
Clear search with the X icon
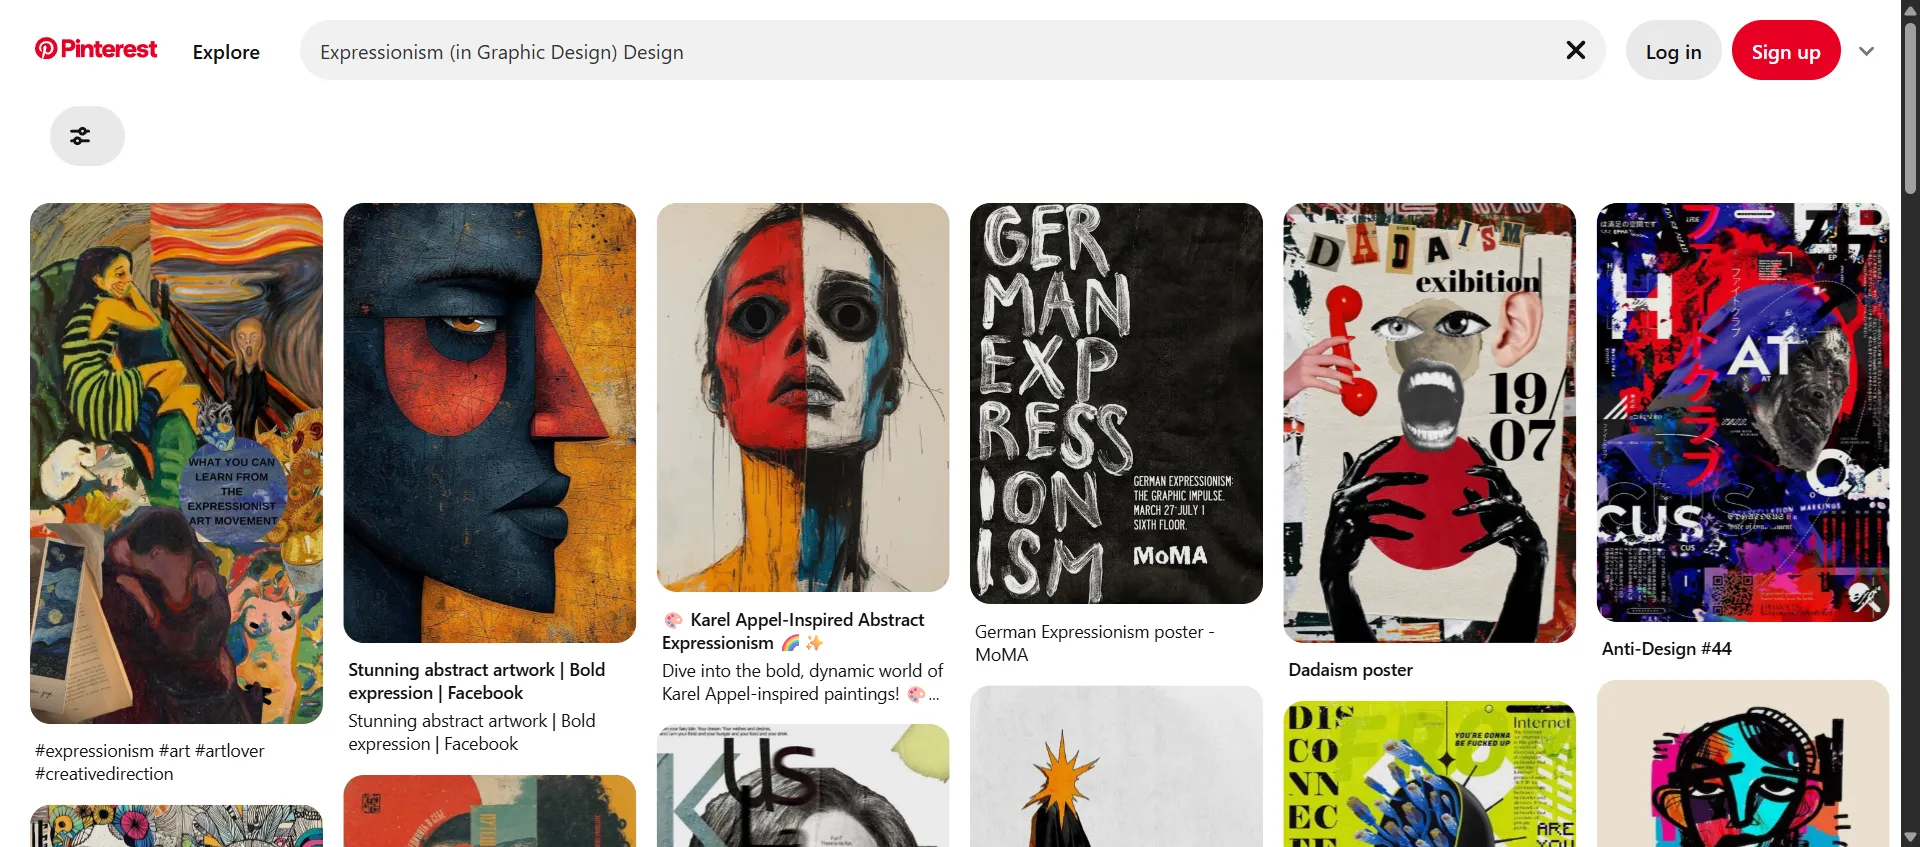pyautogui.click(x=1575, y=50)
